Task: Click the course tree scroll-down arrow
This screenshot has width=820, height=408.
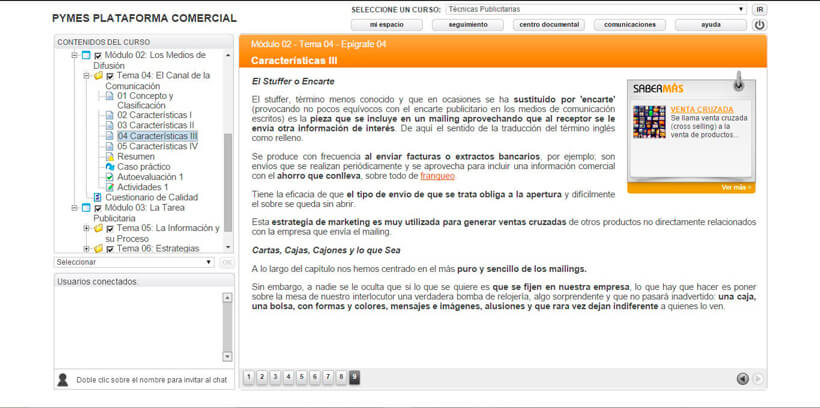Action: point(228,247)
